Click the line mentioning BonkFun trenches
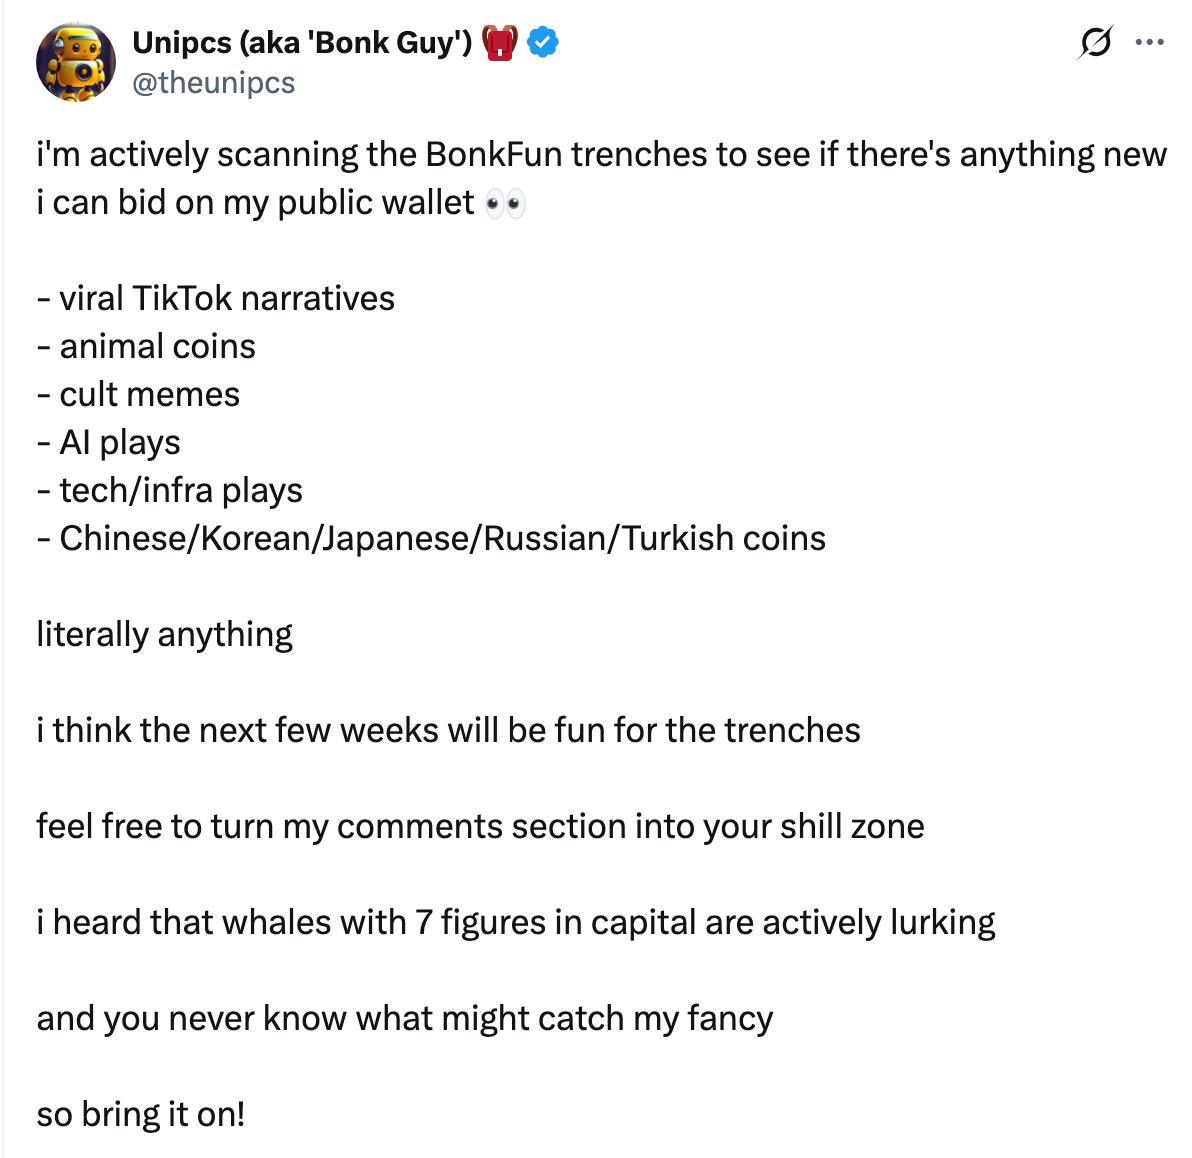 pos(601,154)
